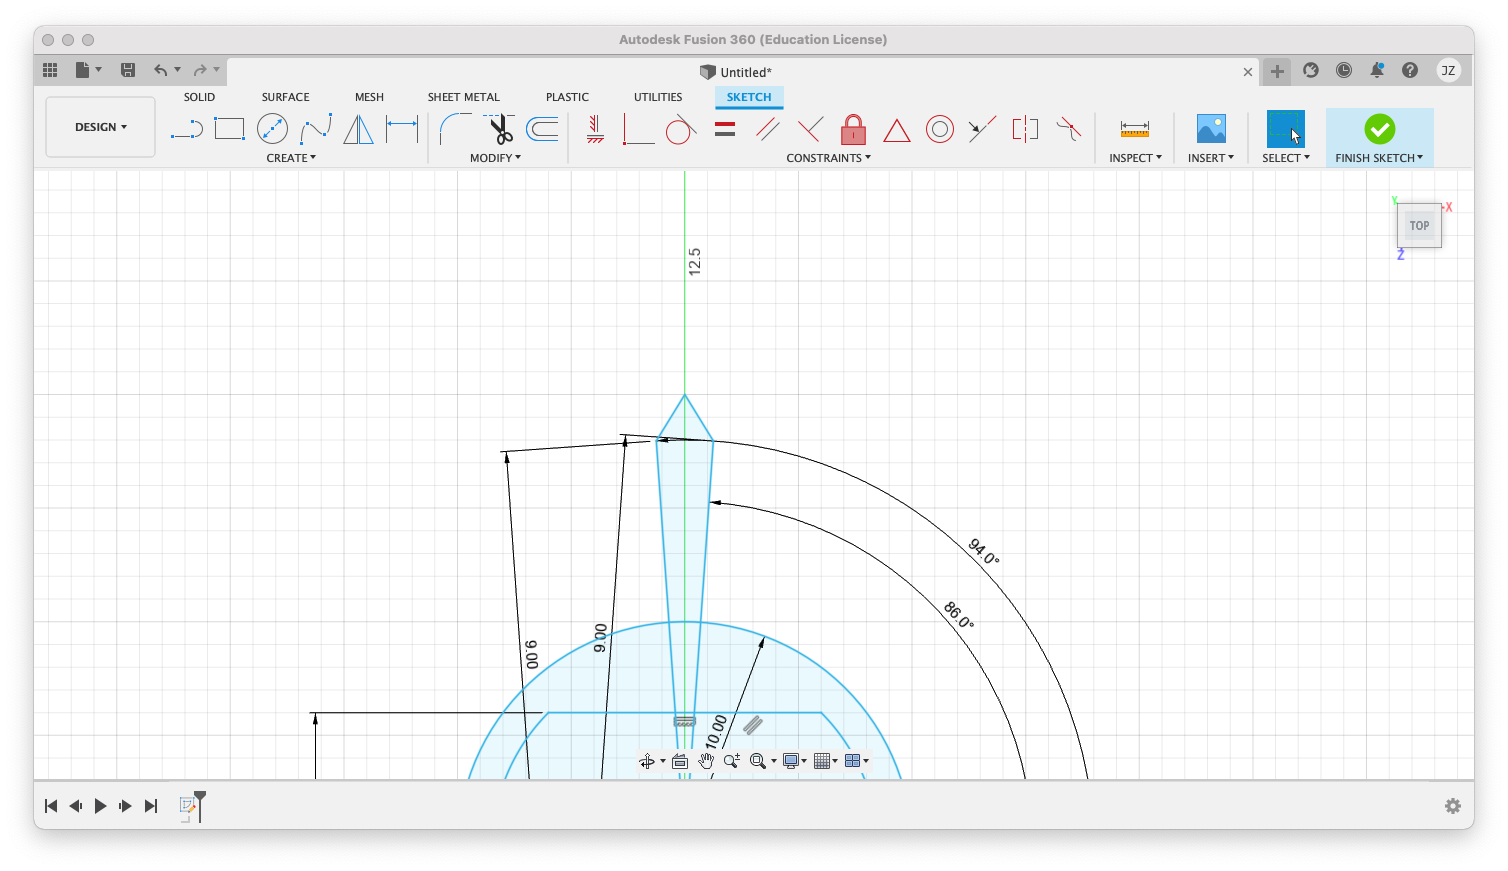The image size is (1508, 871).
Task: Jump to the timeline beginning
Action: tap(51, 806)
